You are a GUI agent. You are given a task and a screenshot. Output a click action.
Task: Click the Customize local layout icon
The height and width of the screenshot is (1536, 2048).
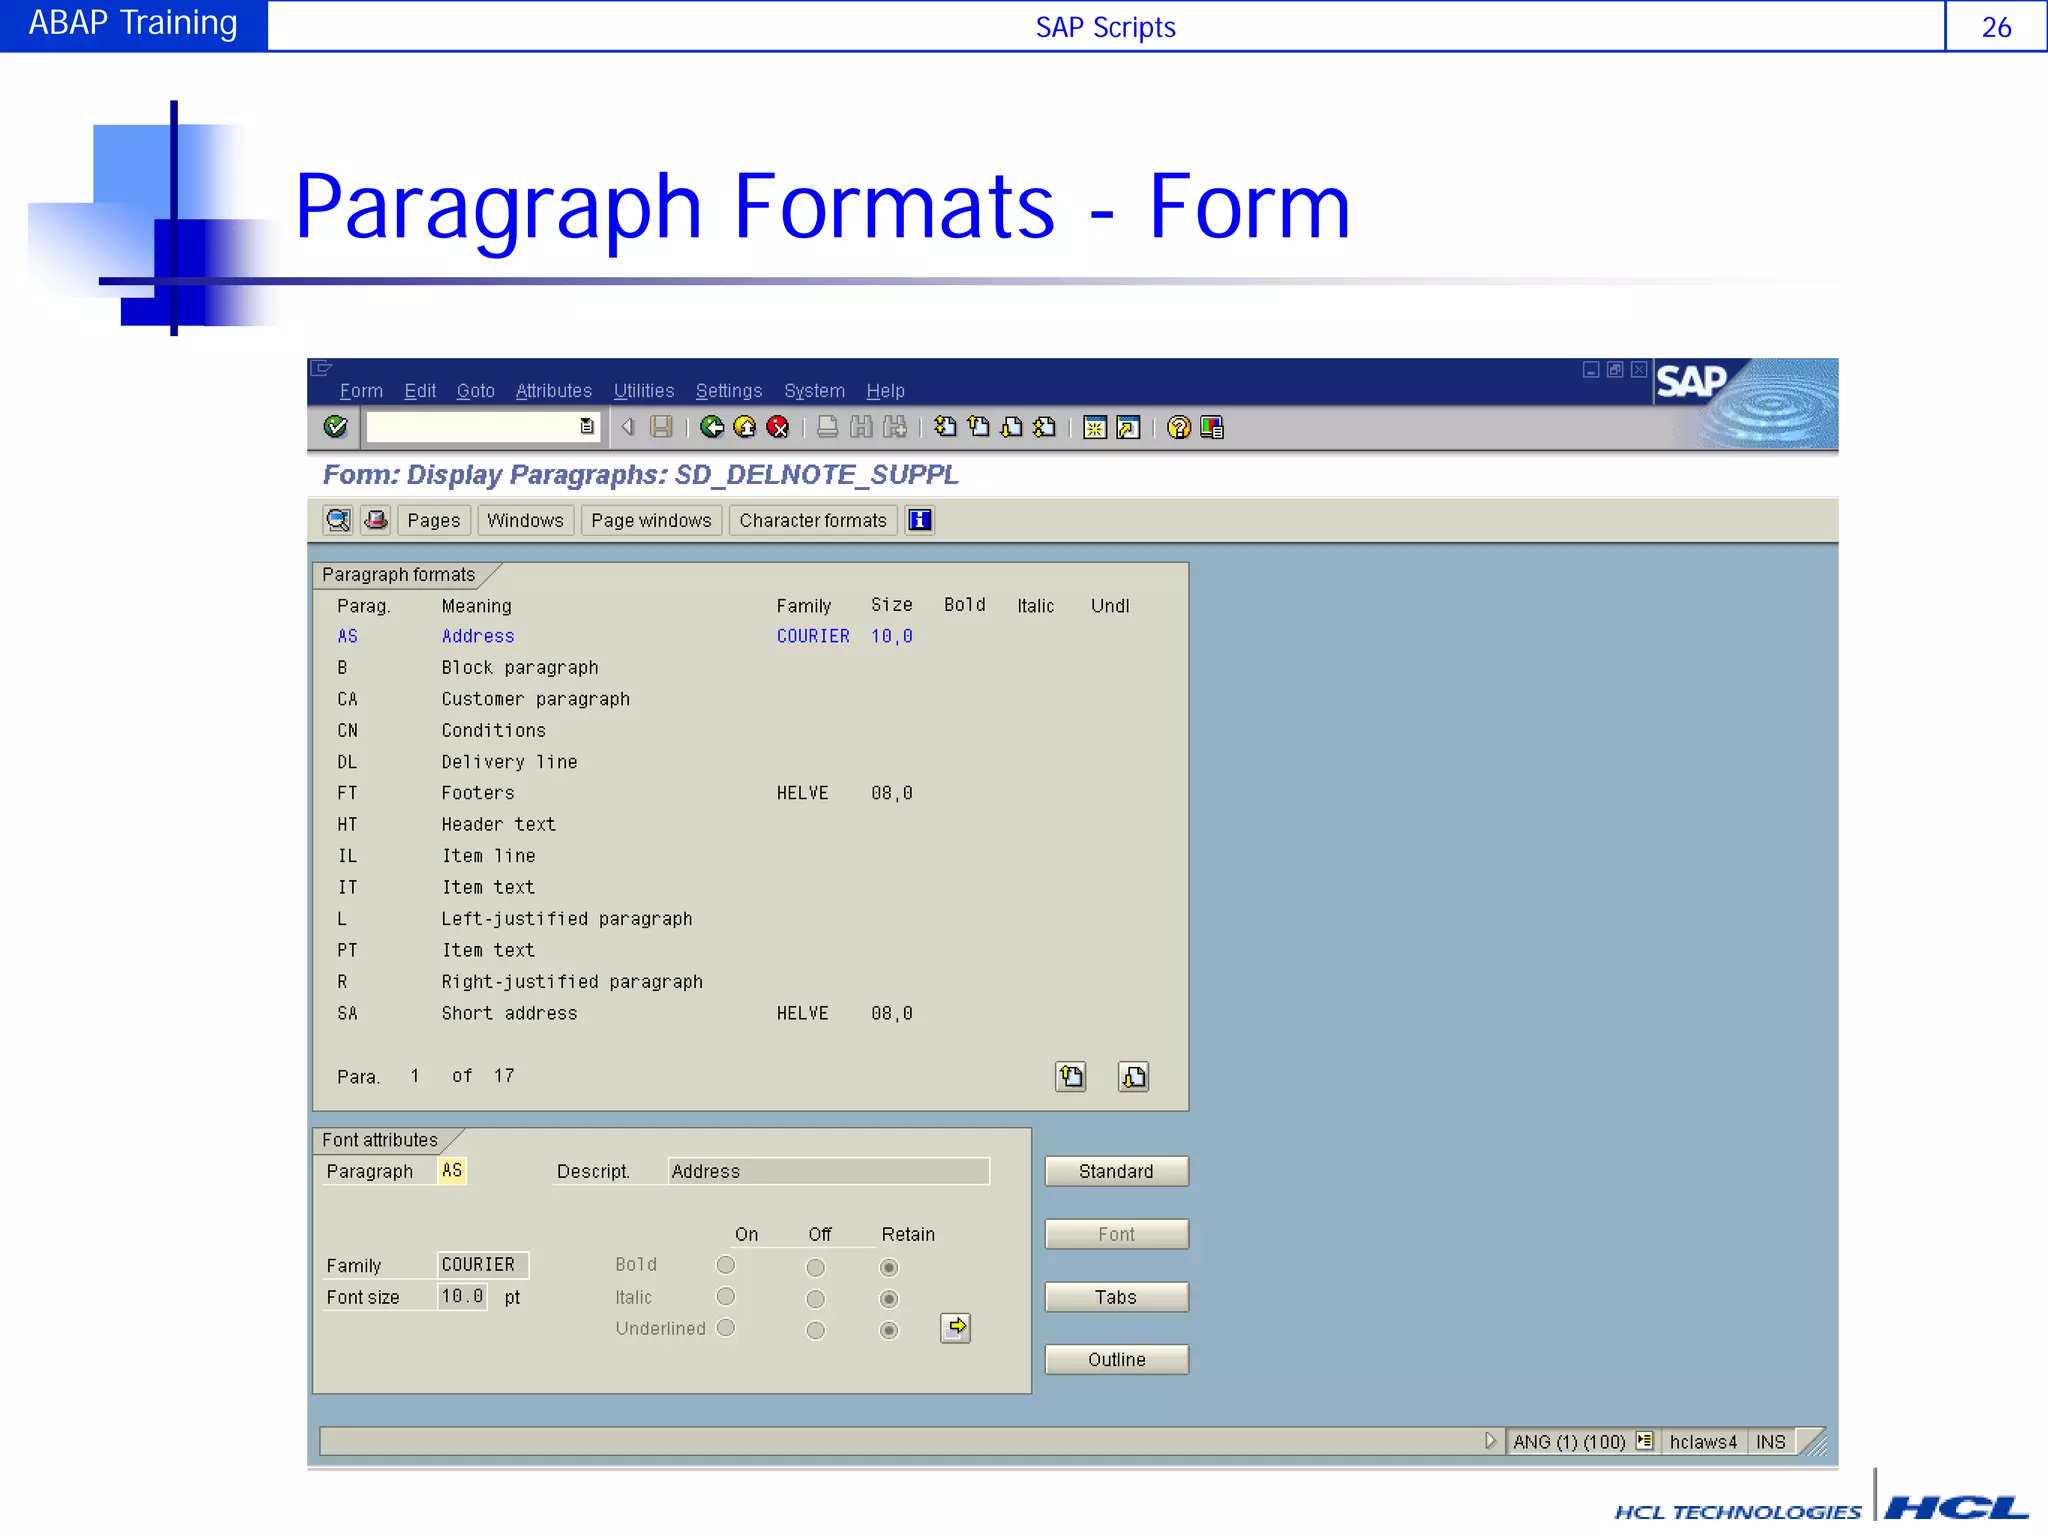click(1212, 427)
